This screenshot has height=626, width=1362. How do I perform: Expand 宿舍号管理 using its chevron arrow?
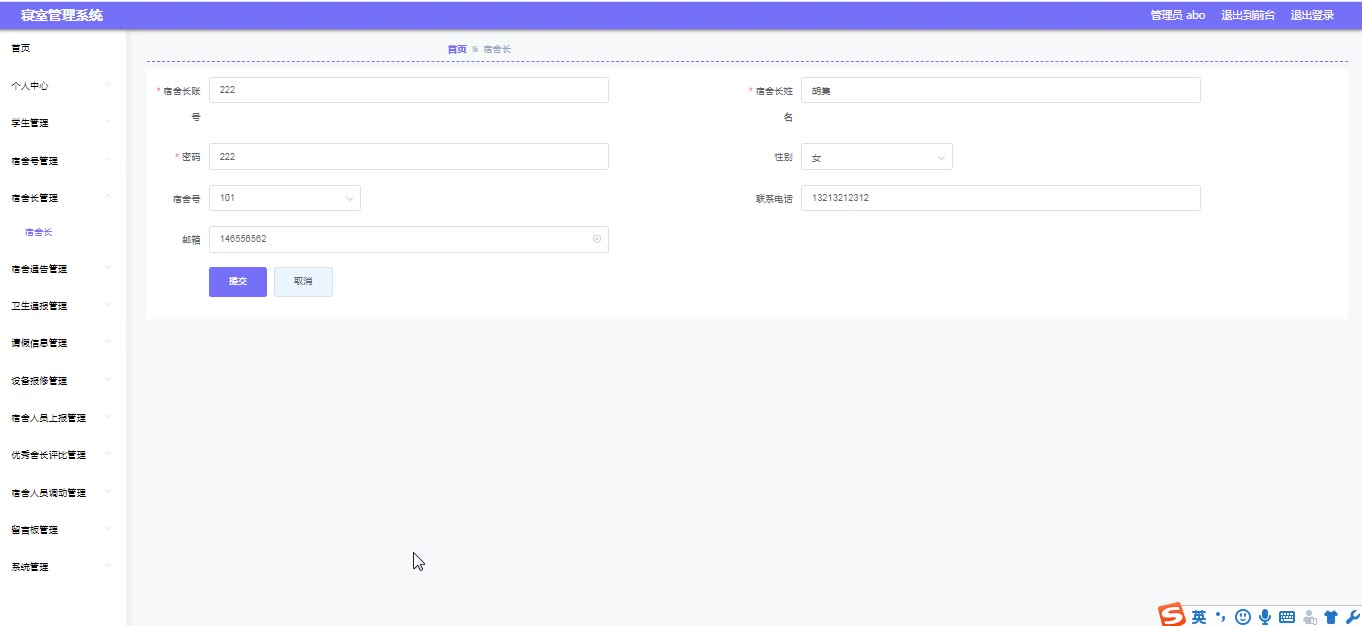click(x=107, y=160)
